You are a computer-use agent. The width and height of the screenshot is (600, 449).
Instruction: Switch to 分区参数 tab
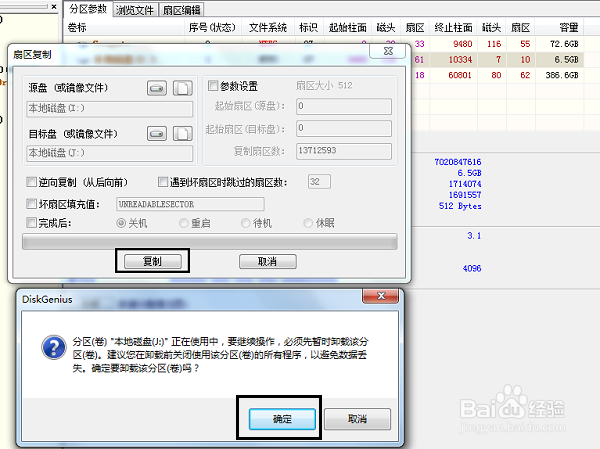pos(88,9)
